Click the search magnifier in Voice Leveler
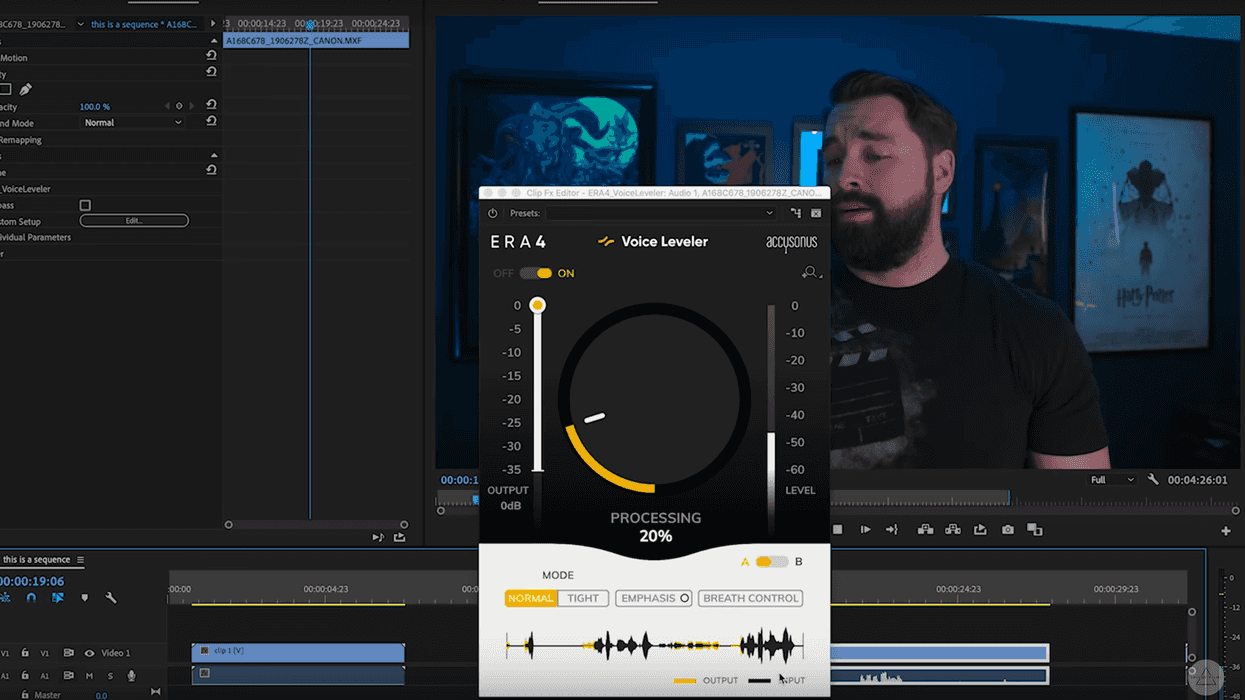 [810, 272]
